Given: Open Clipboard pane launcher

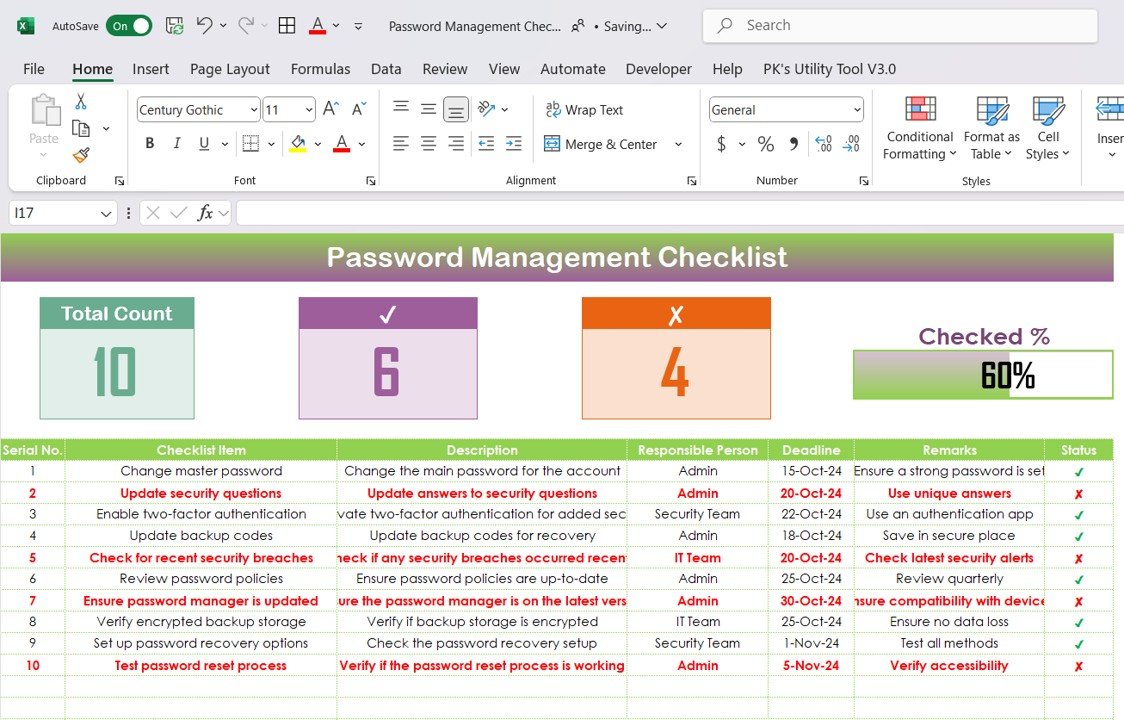Looking at the screenshot, I should 120,181.
